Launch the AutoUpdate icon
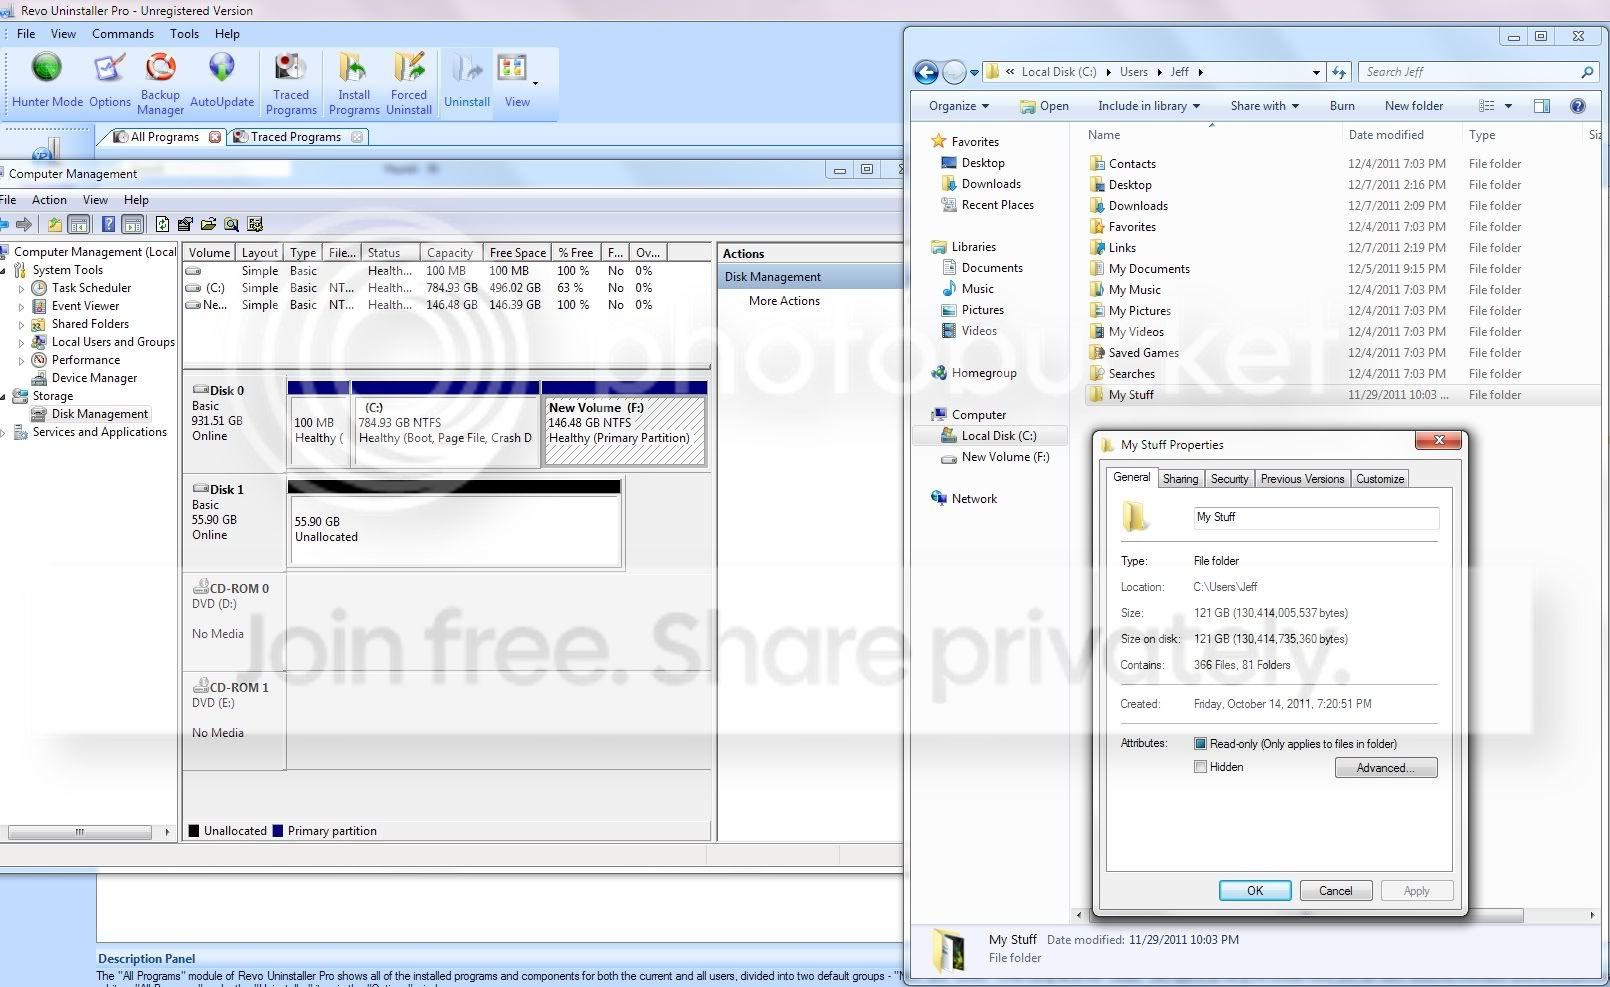Image resolution: width=1610 pixels, height=987 pixels. click(222, 80)
